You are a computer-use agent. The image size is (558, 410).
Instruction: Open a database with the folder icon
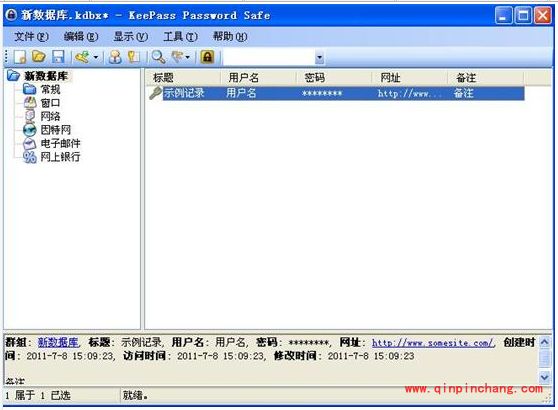pyautogui.click(x=39, y=57)
